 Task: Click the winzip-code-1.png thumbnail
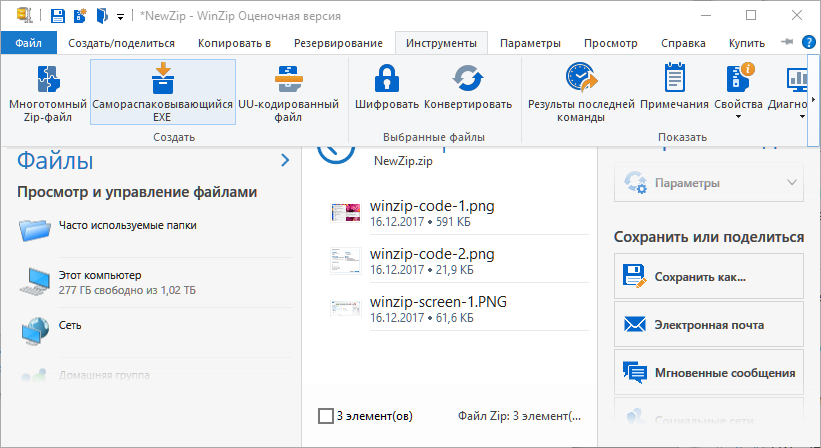[x=346, y=213]
